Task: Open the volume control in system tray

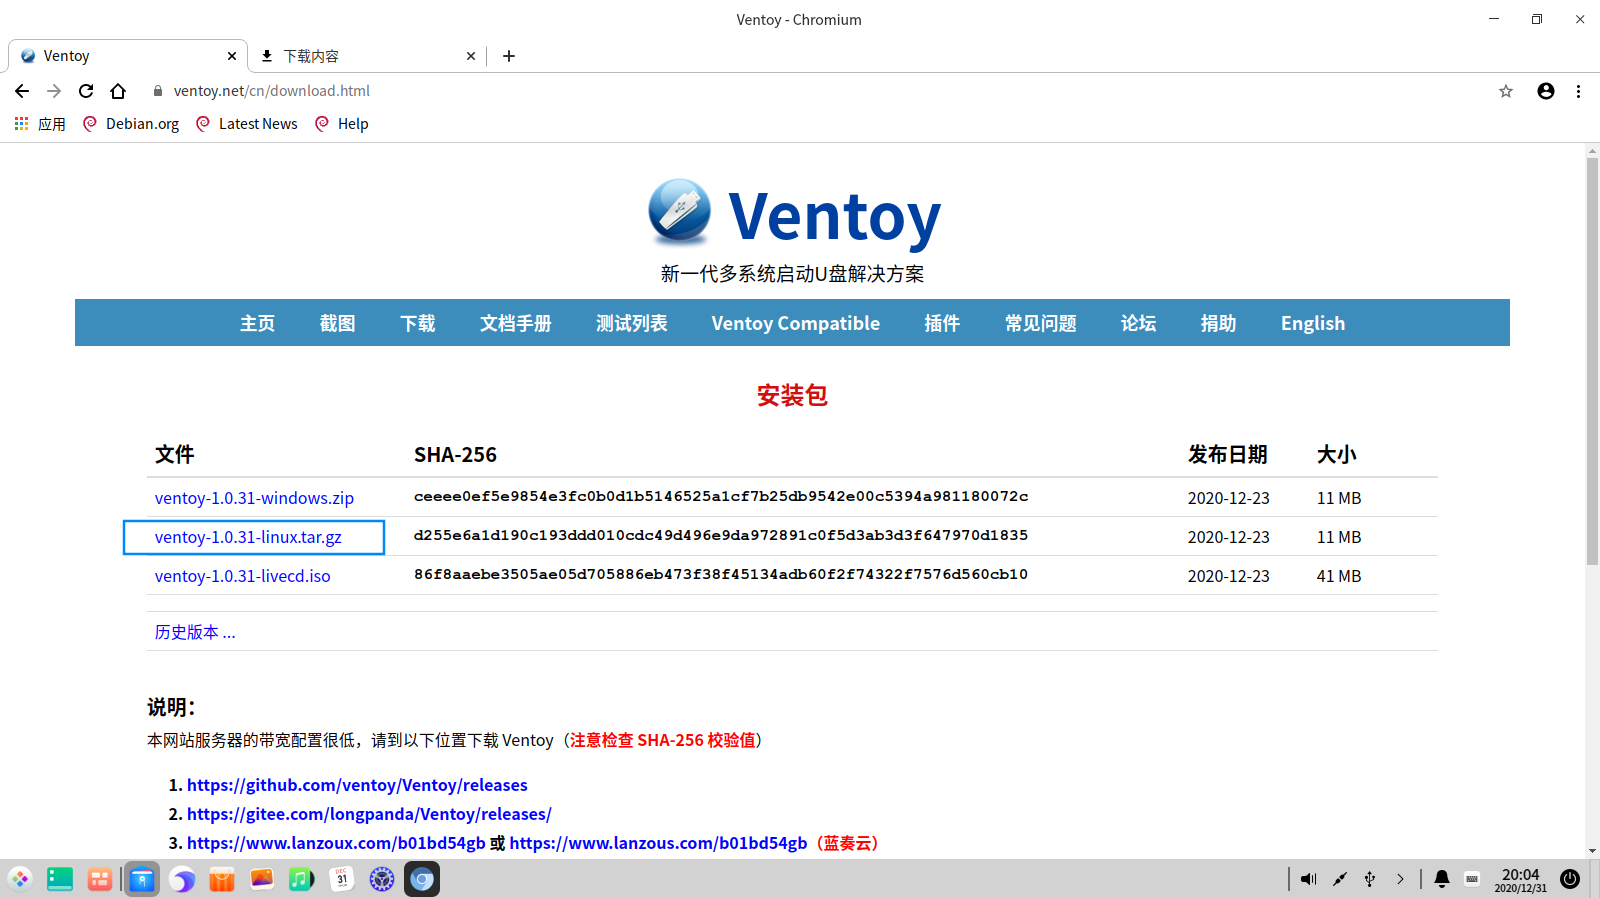Action: [x=1308, y=879]
